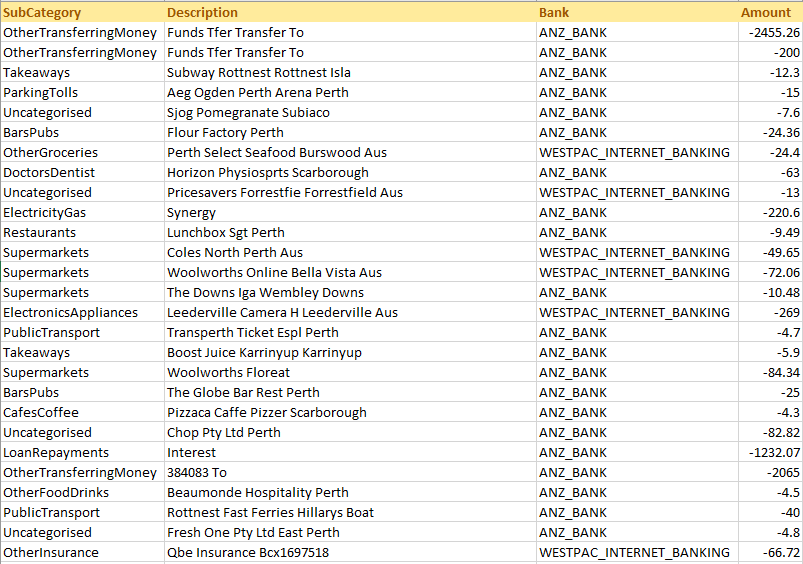Select Transperth Ticket Espl Perth cell
The width and height of the screenshot is (803, 564).
point(350,332)
